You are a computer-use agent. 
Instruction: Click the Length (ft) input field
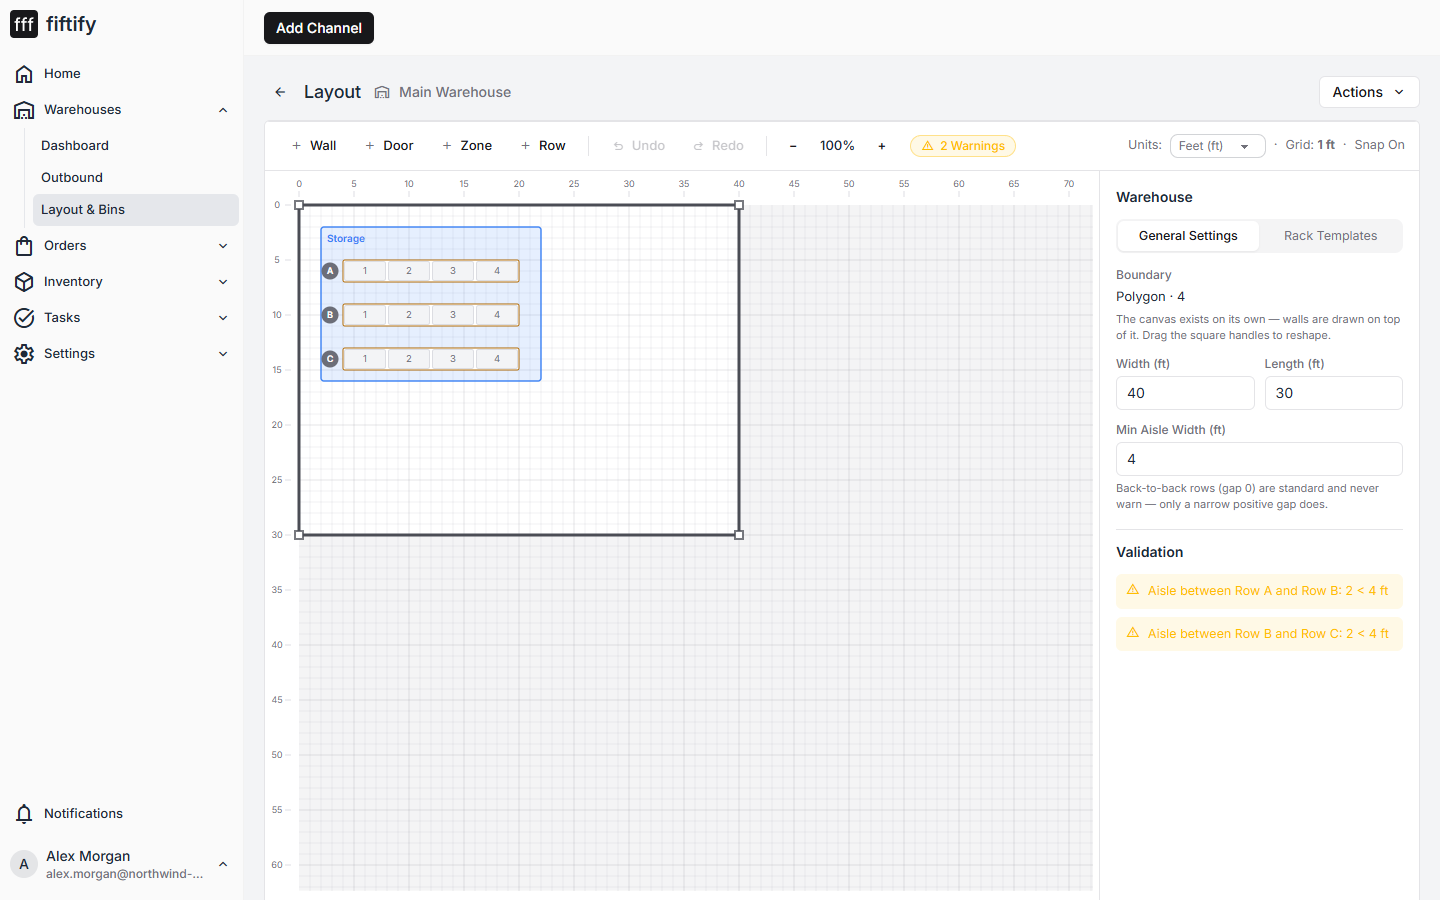tap(1333, 393)
